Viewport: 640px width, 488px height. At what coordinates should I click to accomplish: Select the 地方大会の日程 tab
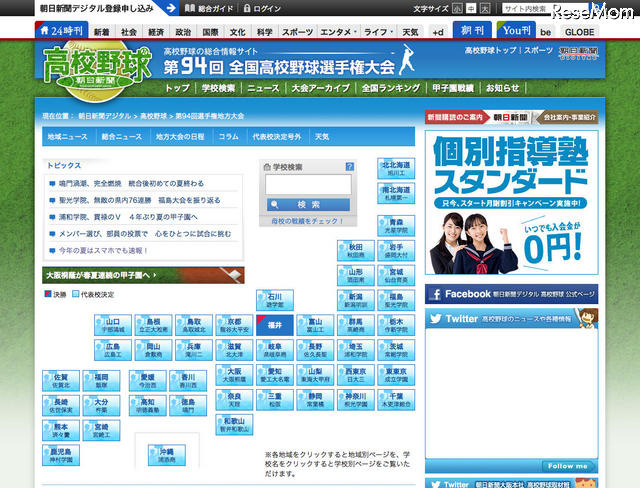(x=180, y=137)
